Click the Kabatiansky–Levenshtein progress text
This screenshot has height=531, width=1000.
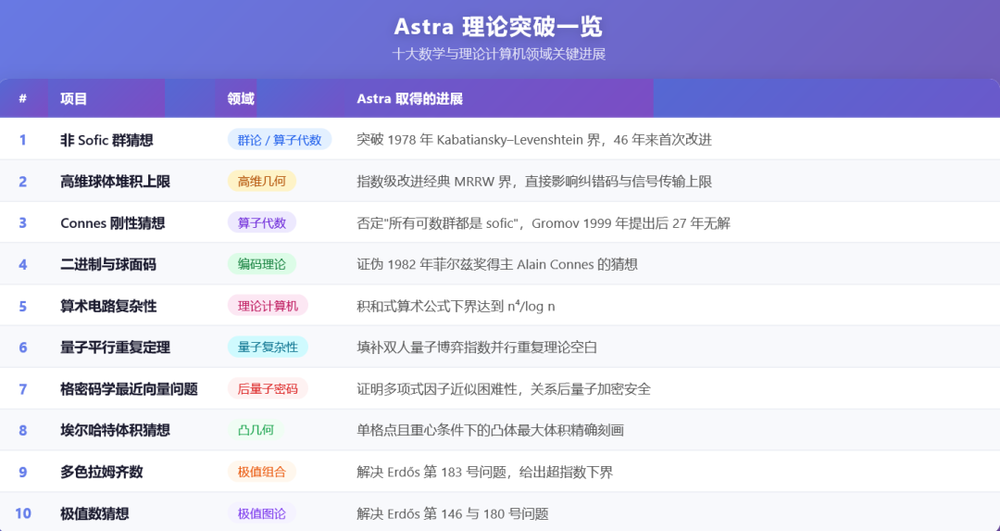coord(534,140)
